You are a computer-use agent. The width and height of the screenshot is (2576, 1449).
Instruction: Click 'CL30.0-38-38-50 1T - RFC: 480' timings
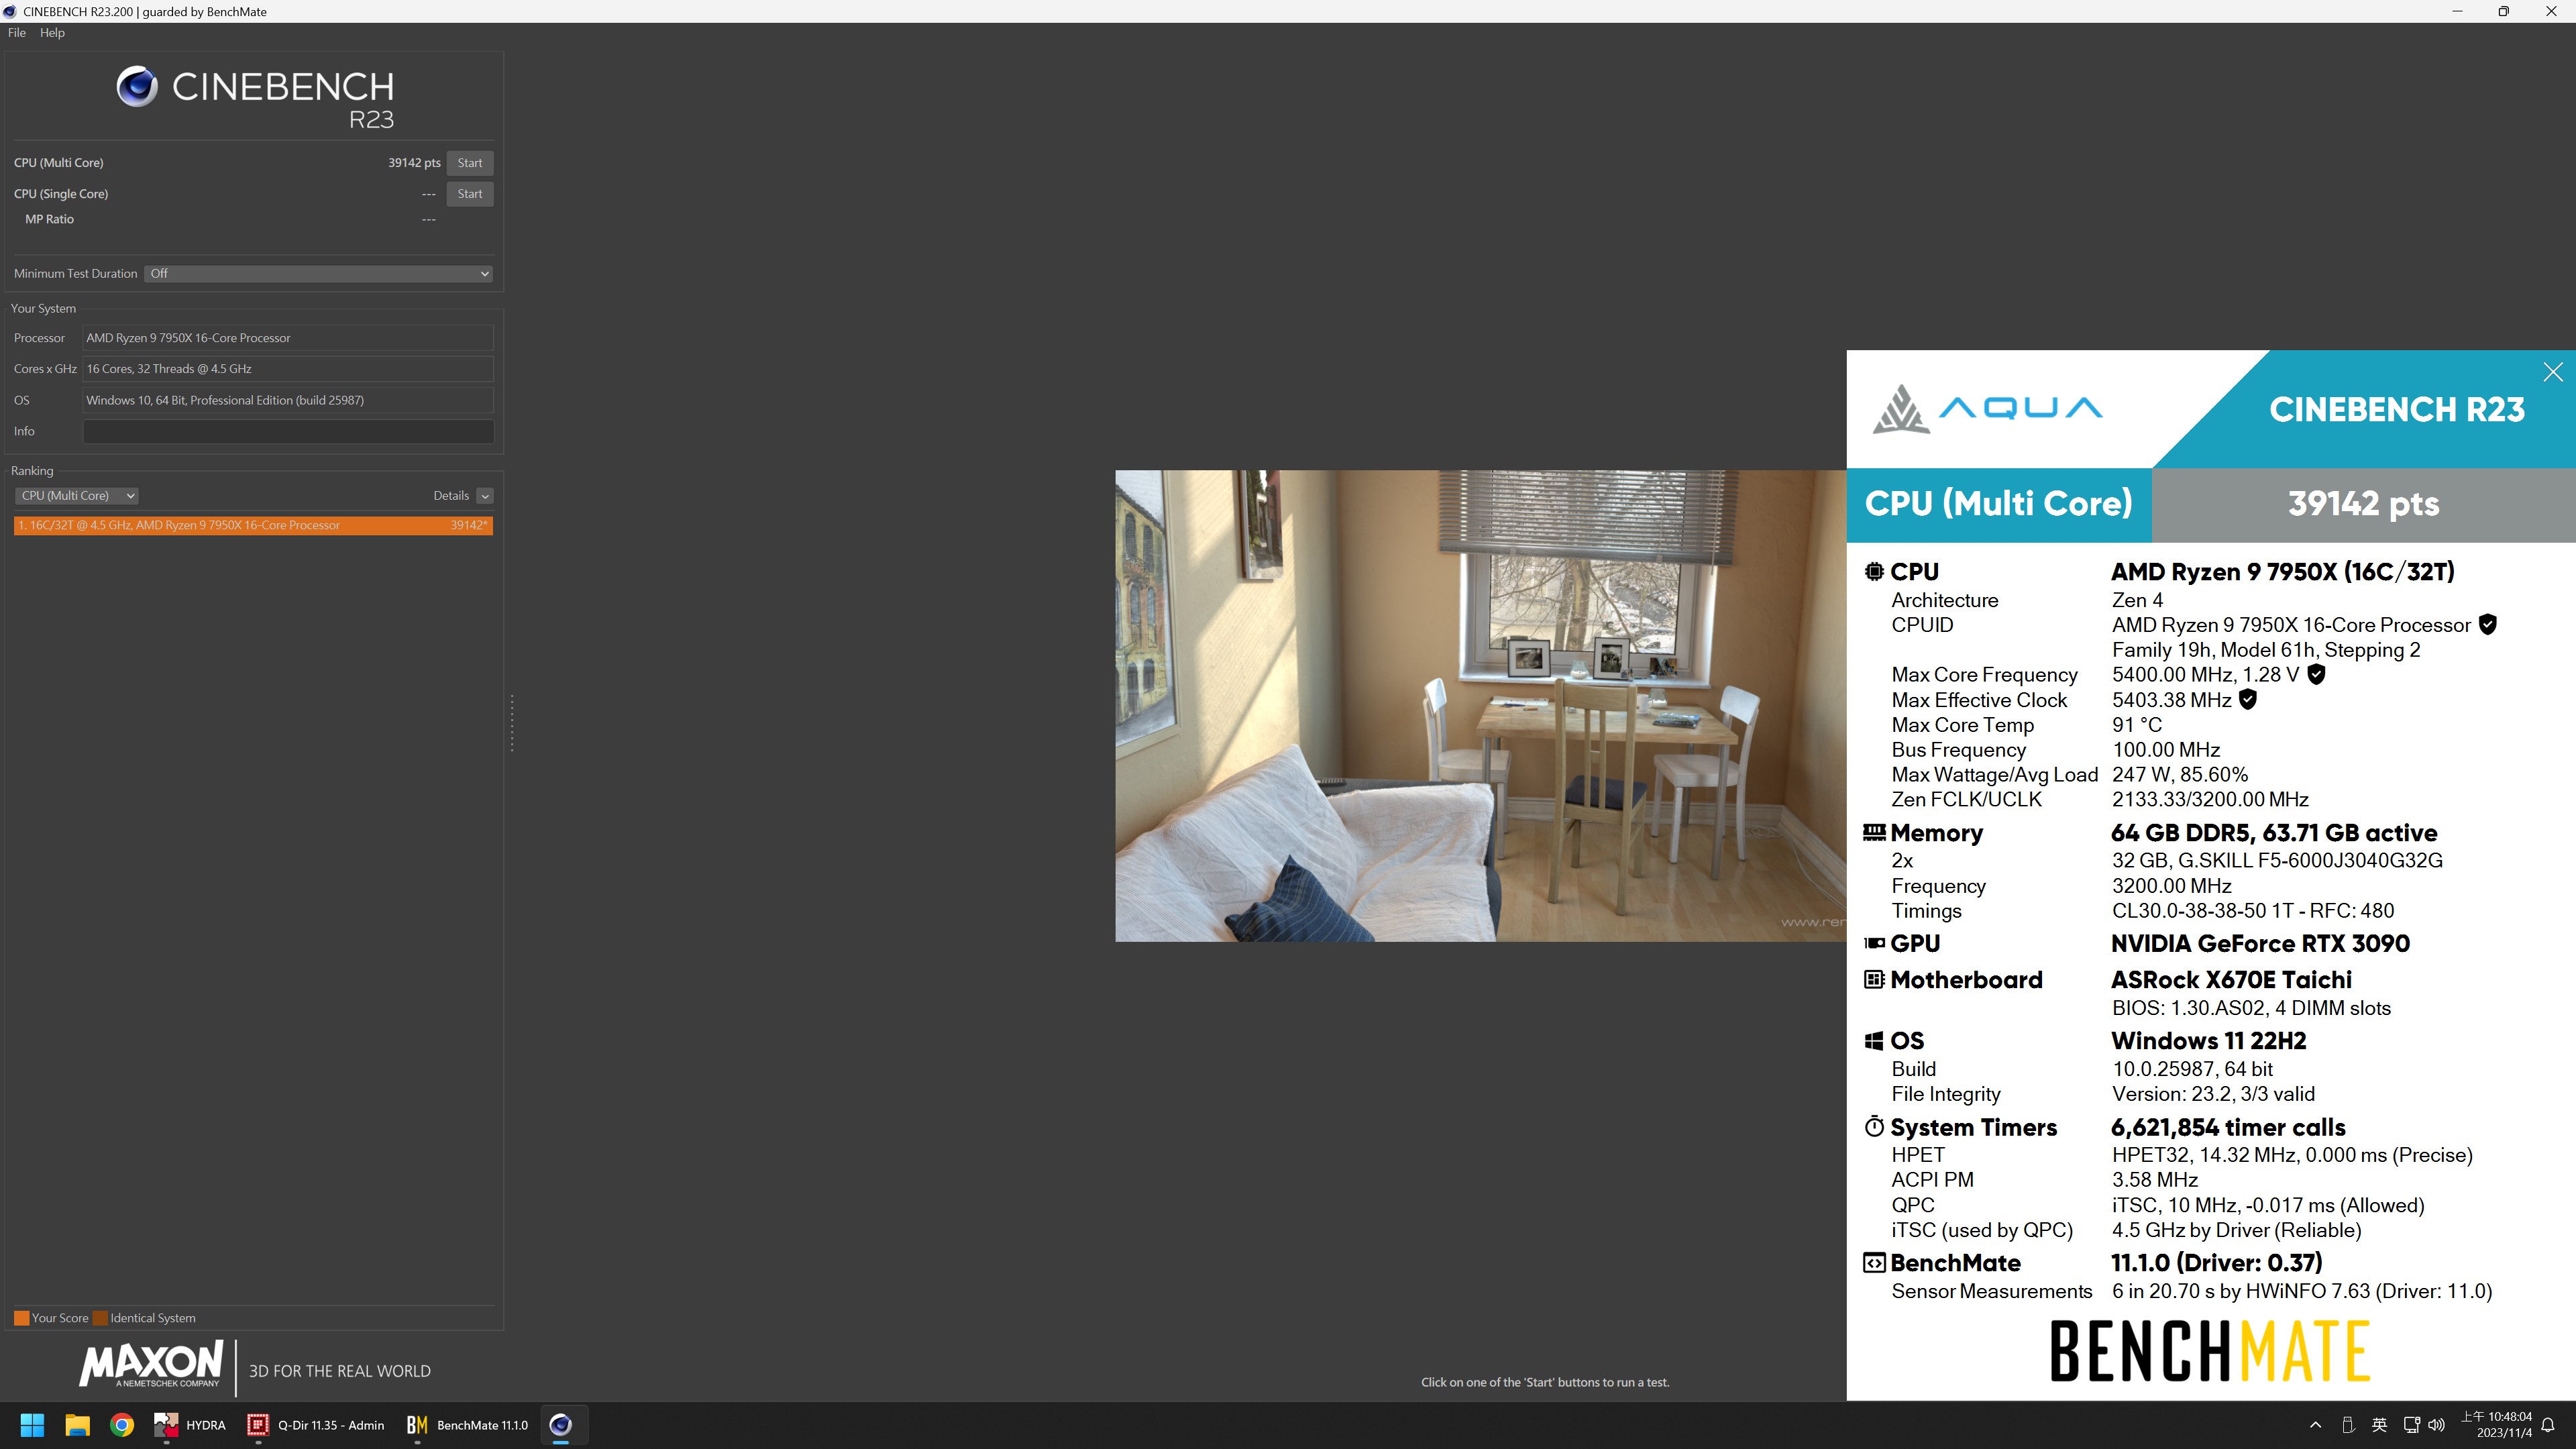click(x=2252, y=911)
